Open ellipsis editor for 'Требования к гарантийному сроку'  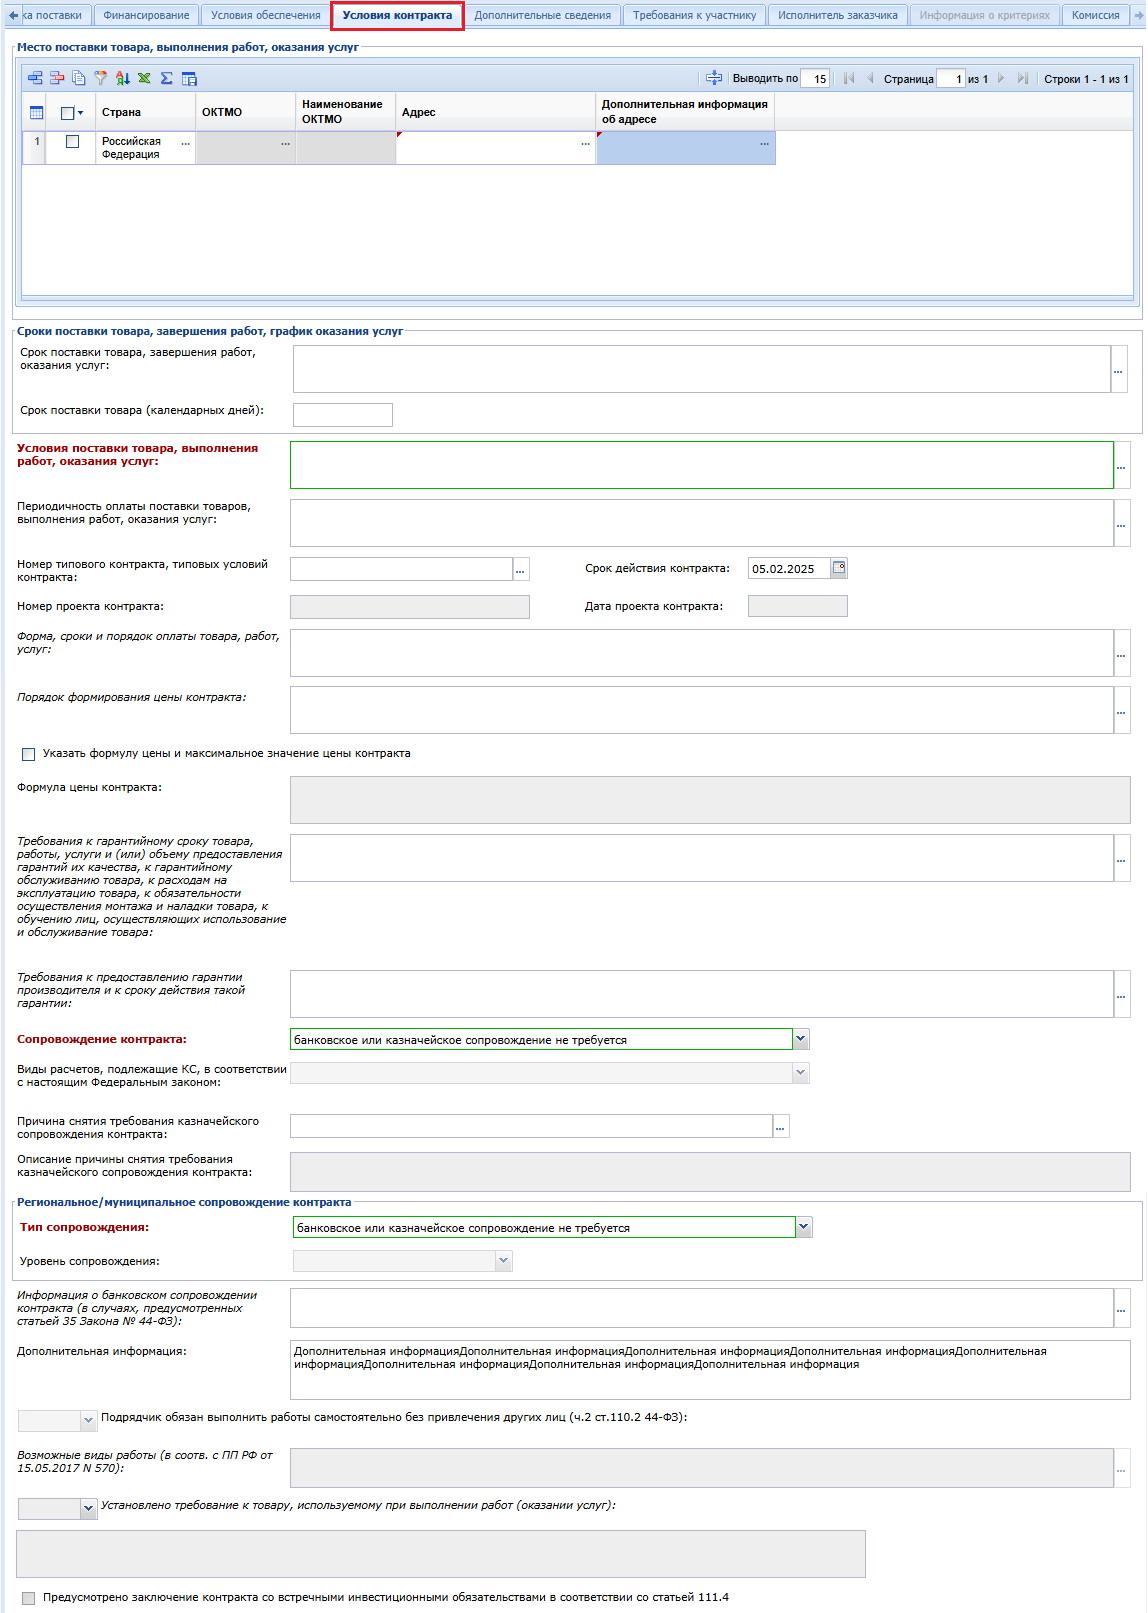coord(1121,858)
